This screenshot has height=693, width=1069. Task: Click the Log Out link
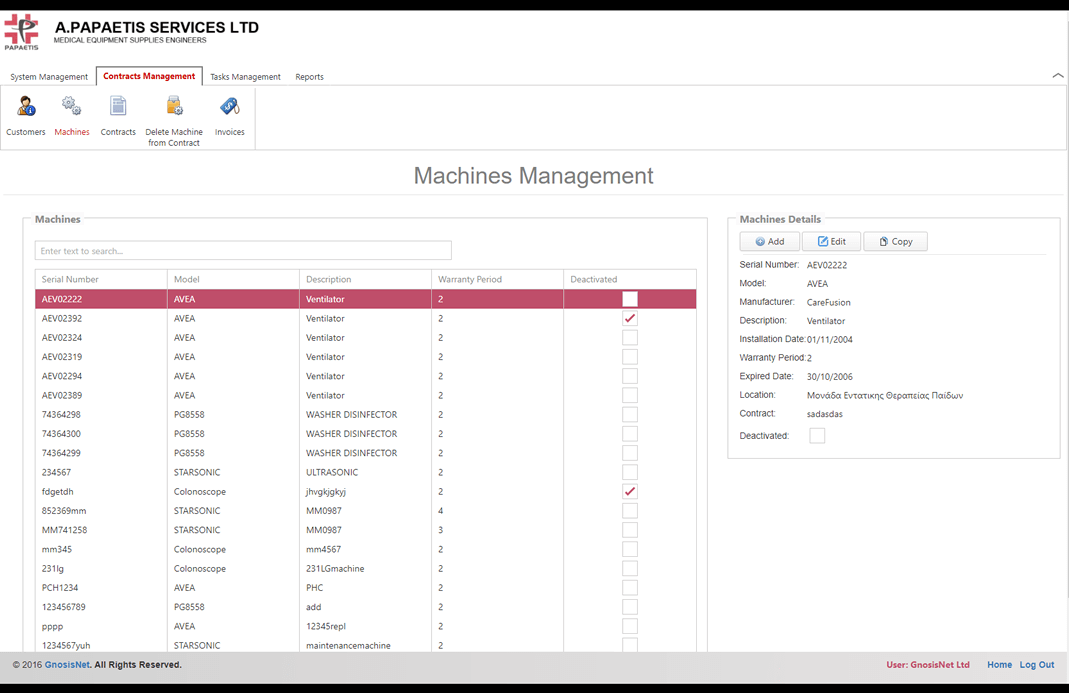pyautogui.click(x=1037, y=665)
